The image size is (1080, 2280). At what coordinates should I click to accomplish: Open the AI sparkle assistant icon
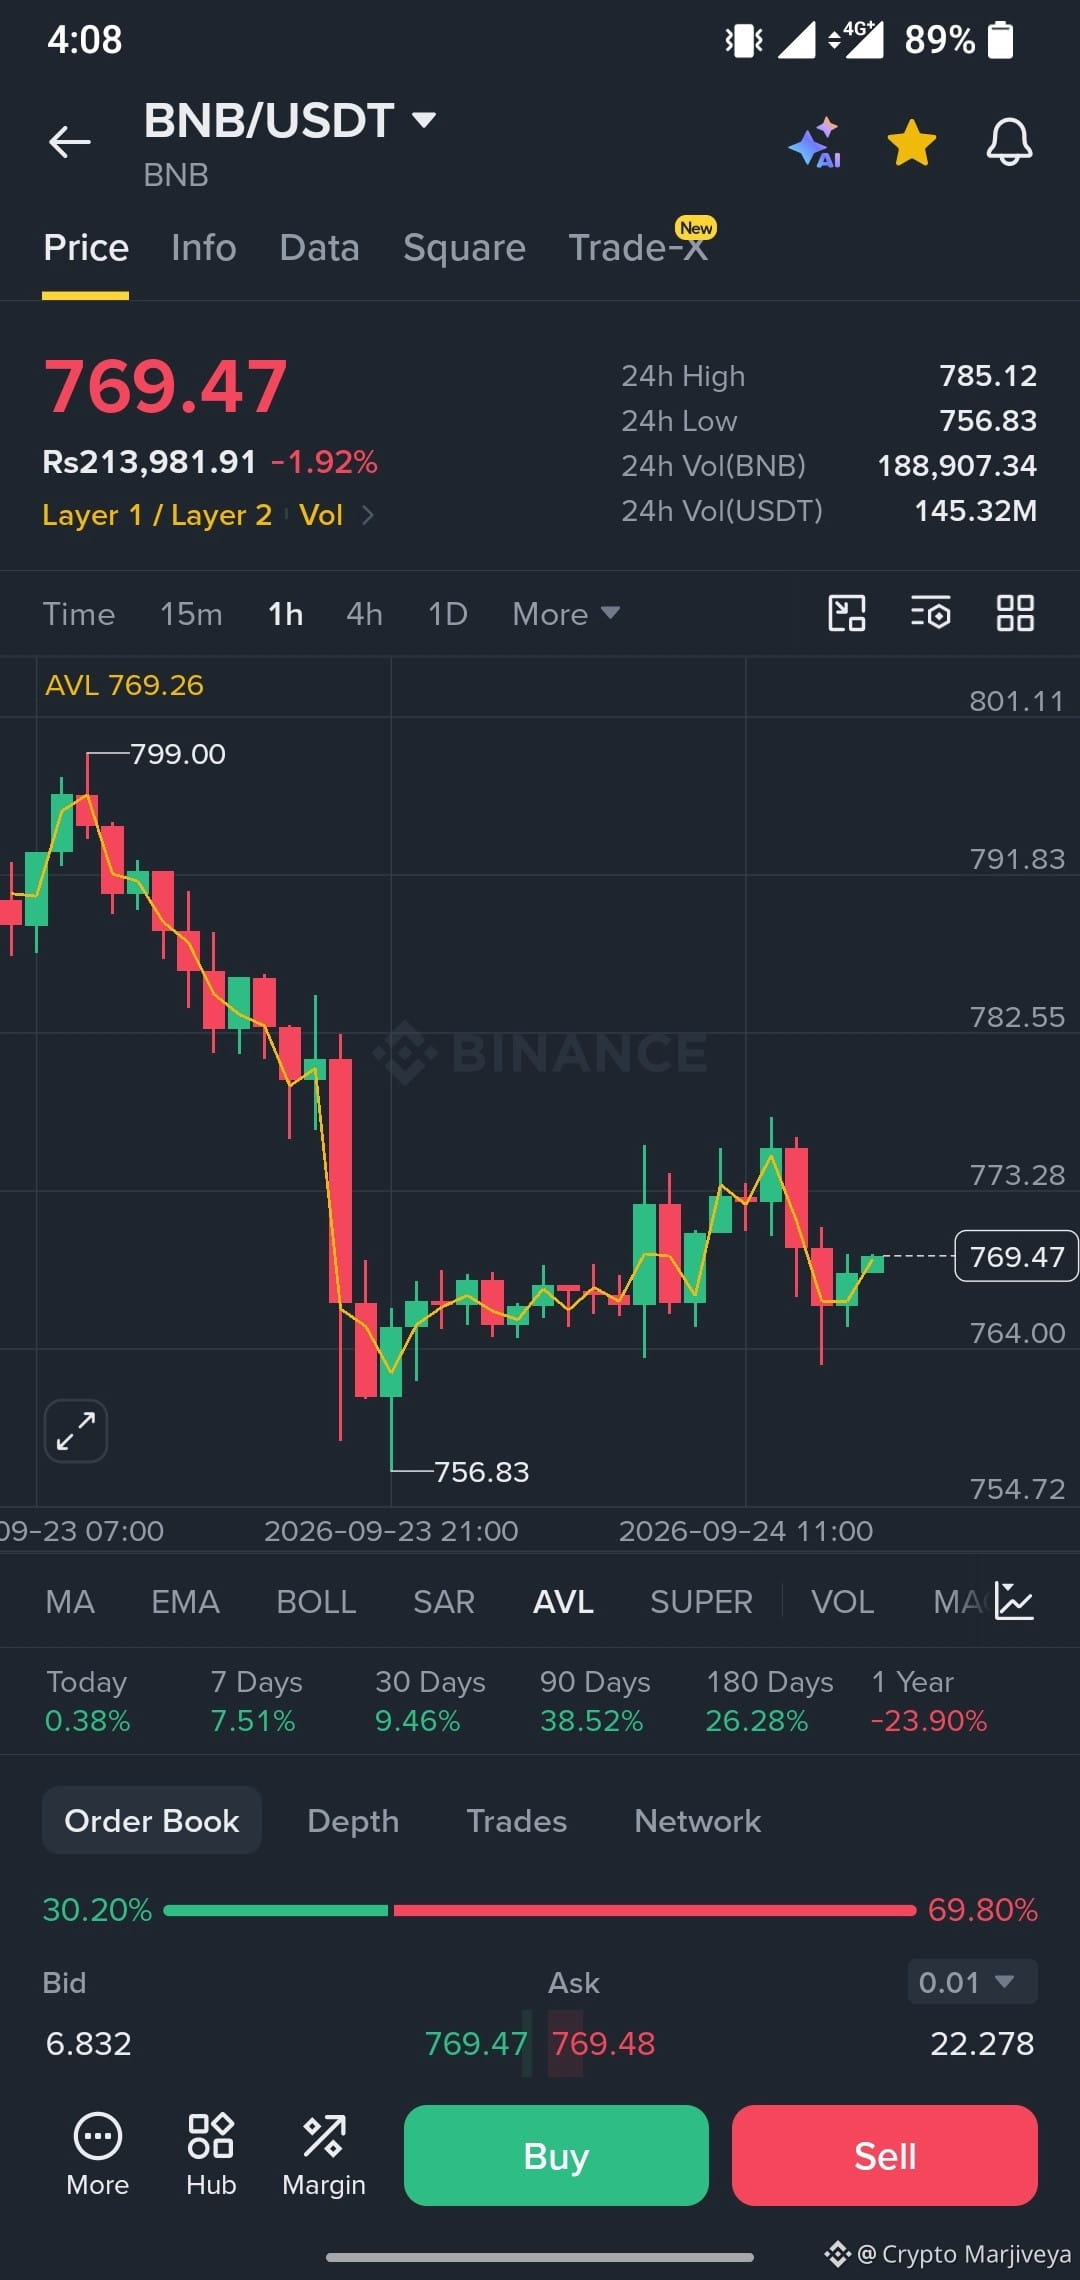point(816,142)
